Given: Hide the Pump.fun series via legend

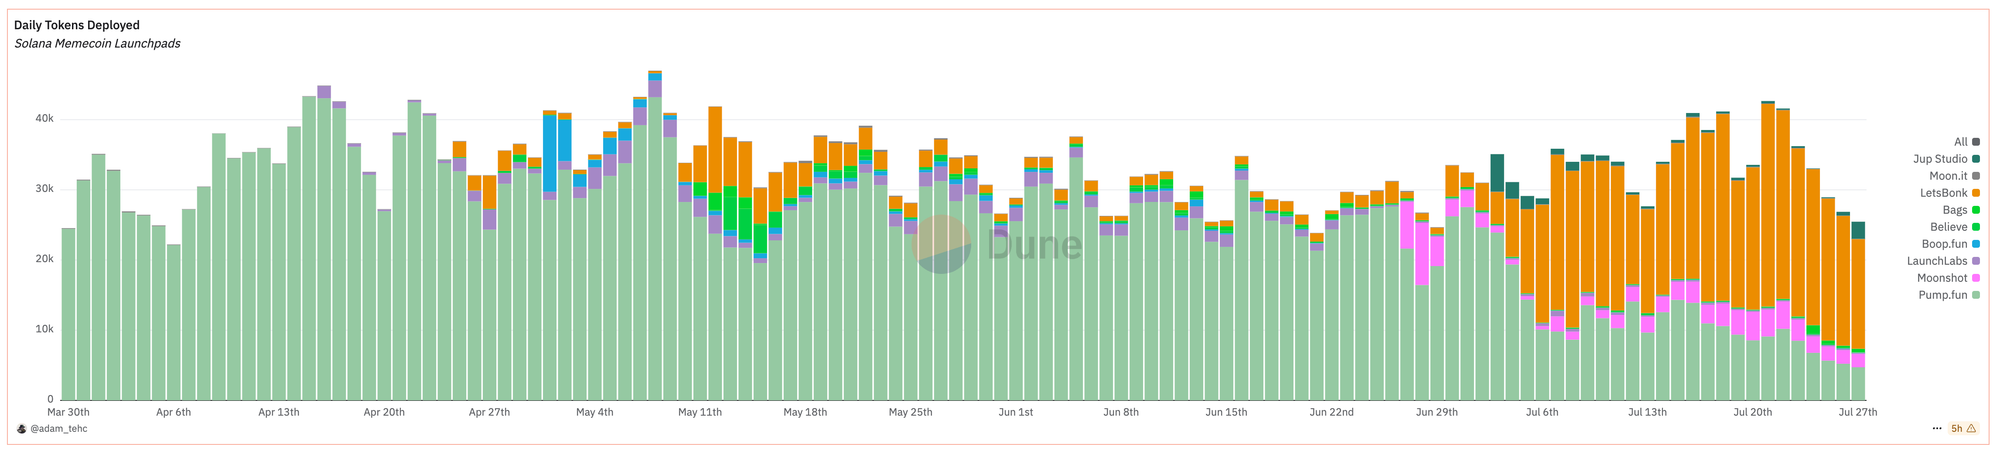Looking at the screenshot, I should [1946, 295].
